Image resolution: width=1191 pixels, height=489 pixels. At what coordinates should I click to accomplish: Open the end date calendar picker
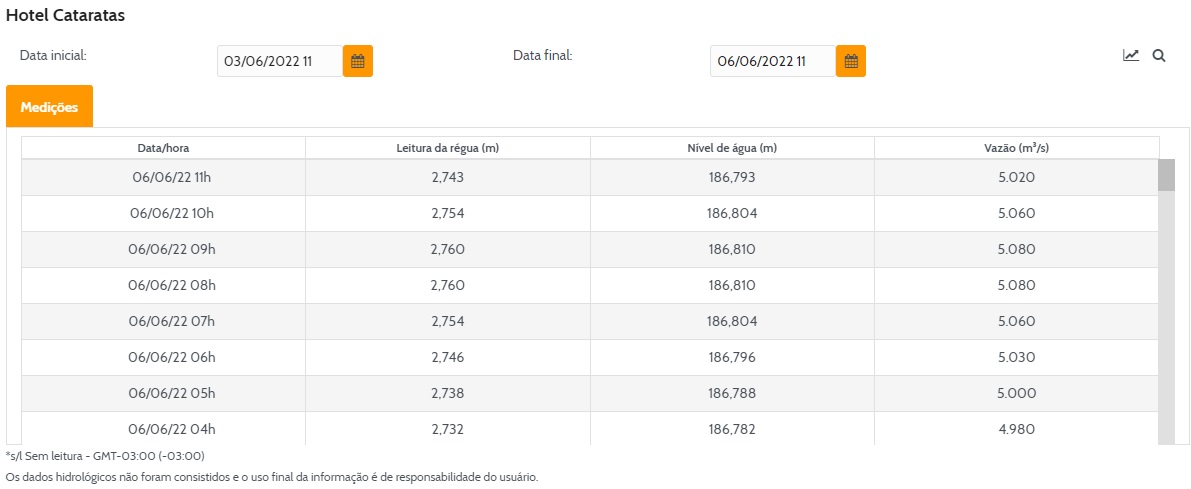(x=850, y=61)
